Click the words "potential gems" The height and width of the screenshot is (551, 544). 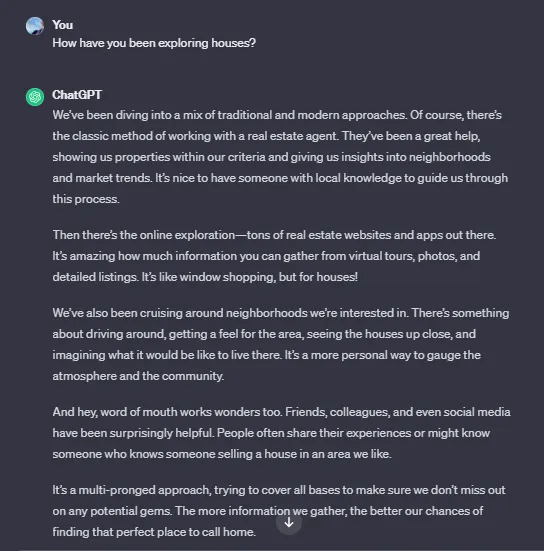[x=130, y=511]
